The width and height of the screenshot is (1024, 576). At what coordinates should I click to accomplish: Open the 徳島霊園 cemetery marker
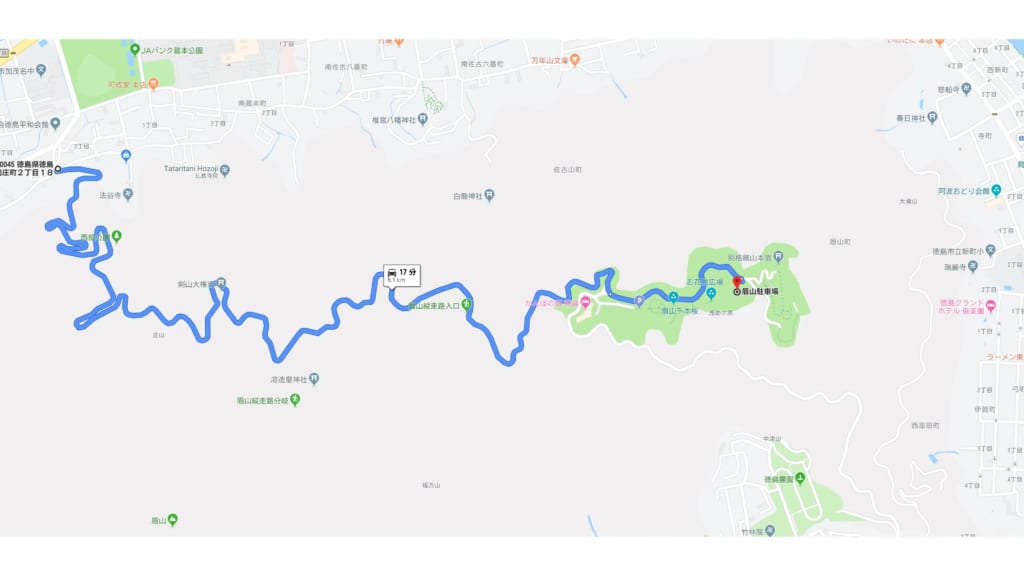(800, 479)
